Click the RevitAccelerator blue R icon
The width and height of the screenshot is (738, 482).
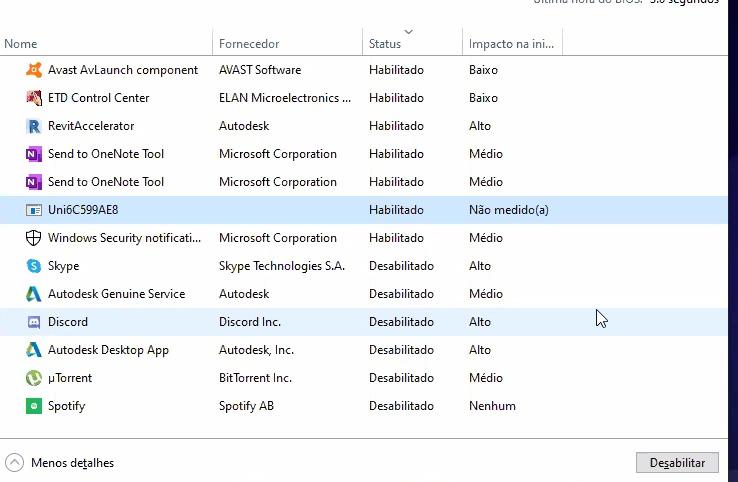tap(33, 126)
